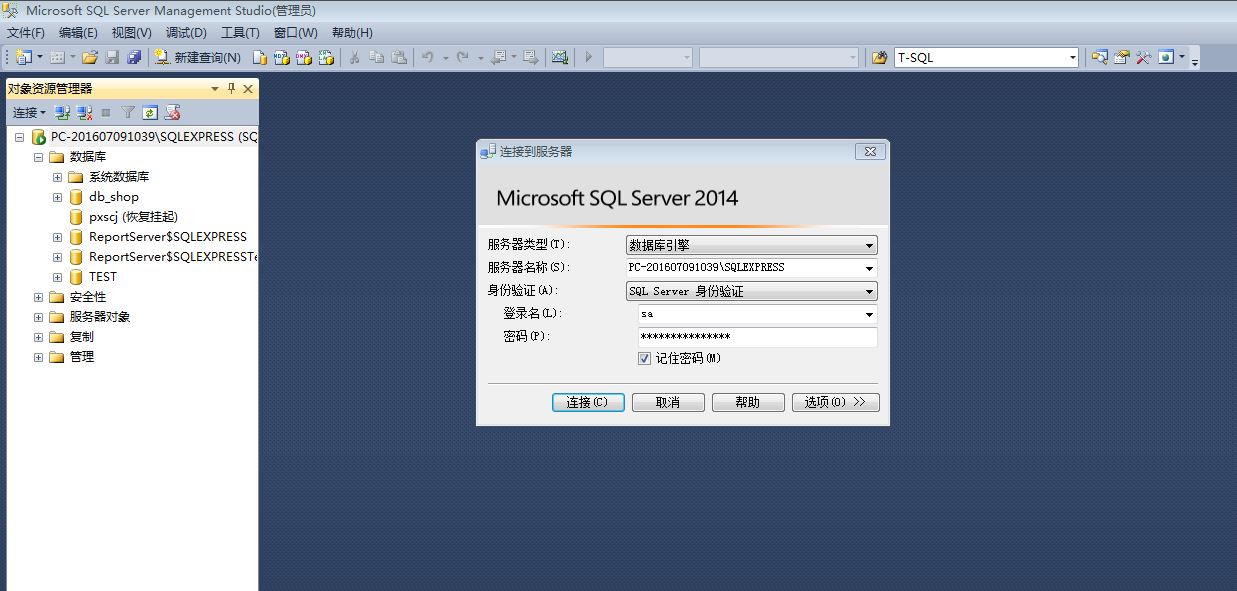1237x591 pixels.
Task: Expand the 管理 folder
Action: pyautogui.click(x=38, y=357)
